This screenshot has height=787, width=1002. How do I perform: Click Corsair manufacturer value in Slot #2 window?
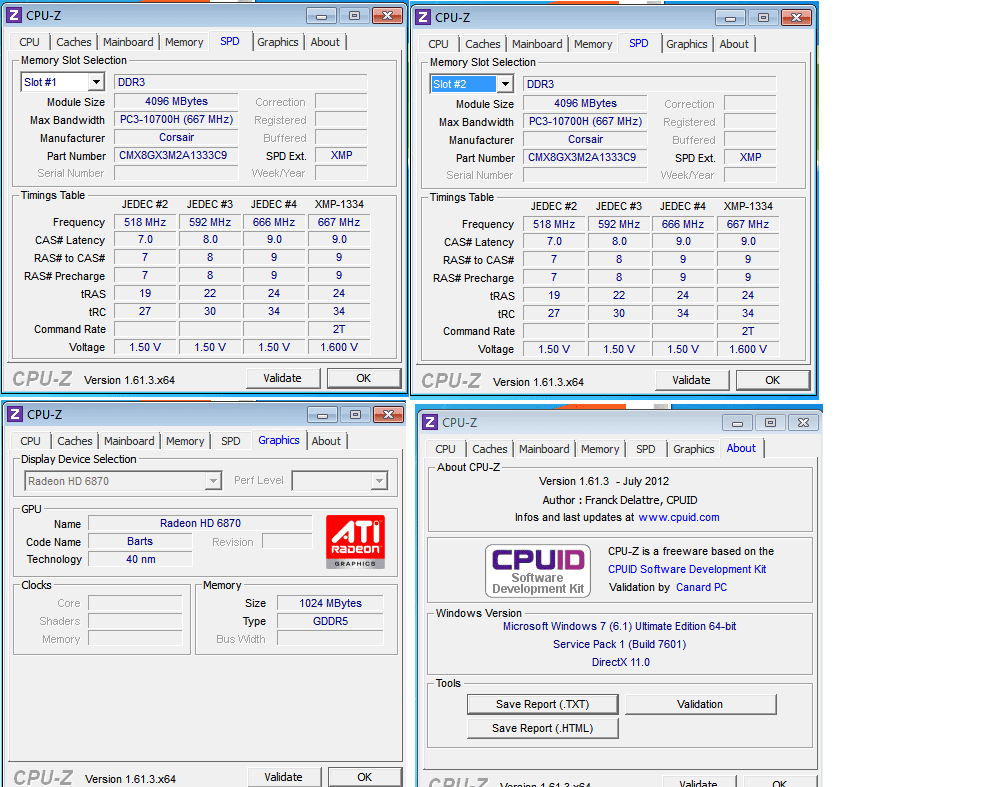click(x=585, y=139)
